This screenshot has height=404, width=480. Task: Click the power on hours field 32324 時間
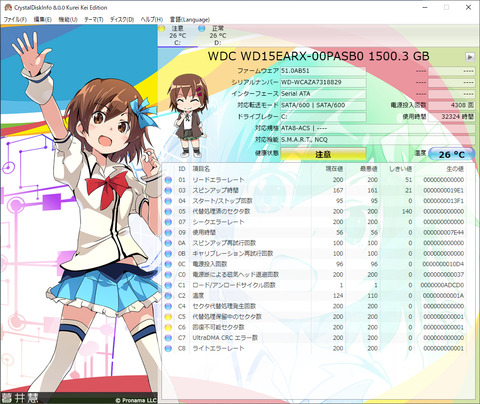[x=452, y=117]
